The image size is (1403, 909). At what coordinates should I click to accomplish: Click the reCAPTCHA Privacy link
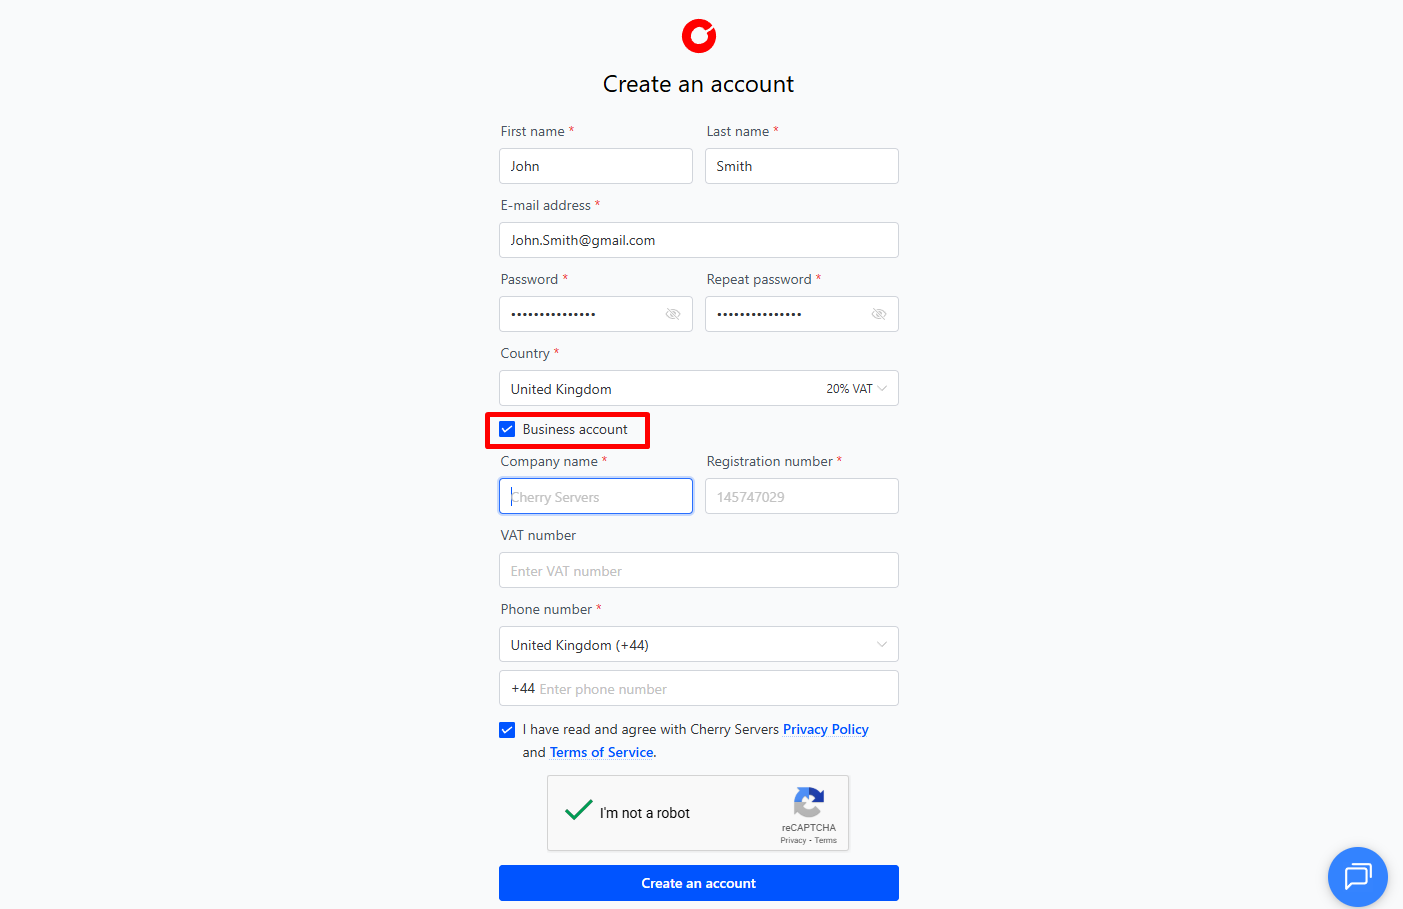coord(793,841)
